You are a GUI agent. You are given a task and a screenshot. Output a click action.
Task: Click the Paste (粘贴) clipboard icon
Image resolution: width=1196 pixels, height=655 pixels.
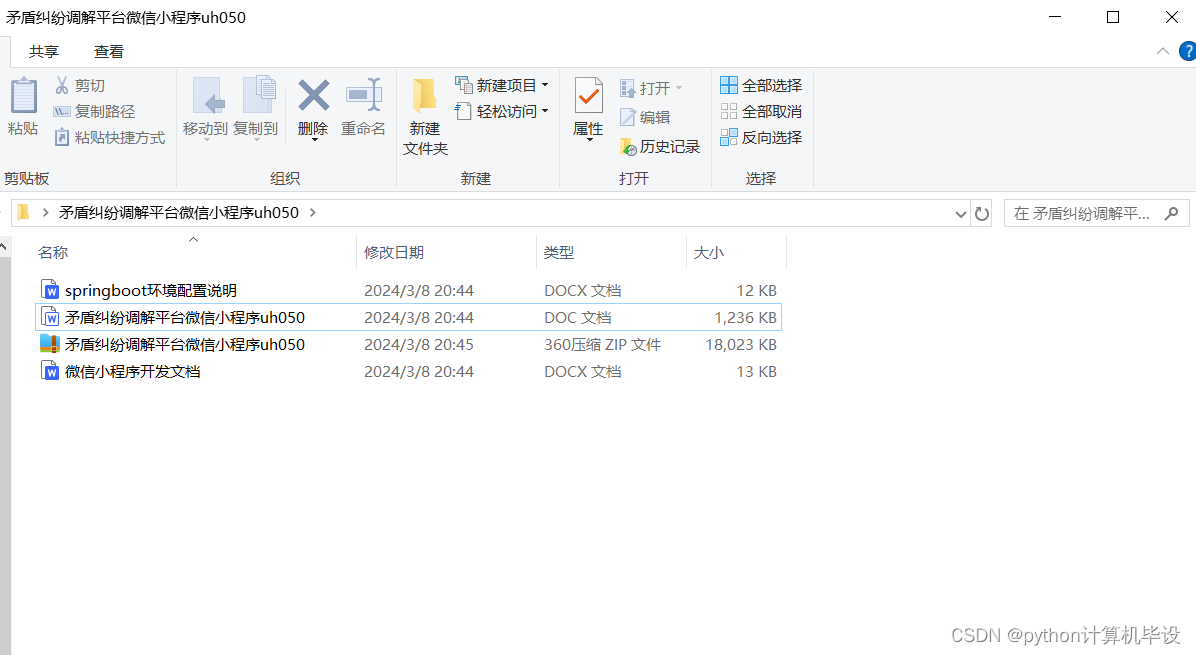pyautogui.click(x=24, y=96)
